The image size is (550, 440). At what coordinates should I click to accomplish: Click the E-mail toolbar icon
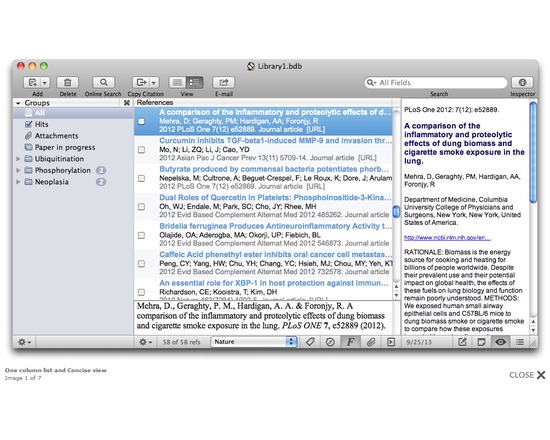coord(223,82)
